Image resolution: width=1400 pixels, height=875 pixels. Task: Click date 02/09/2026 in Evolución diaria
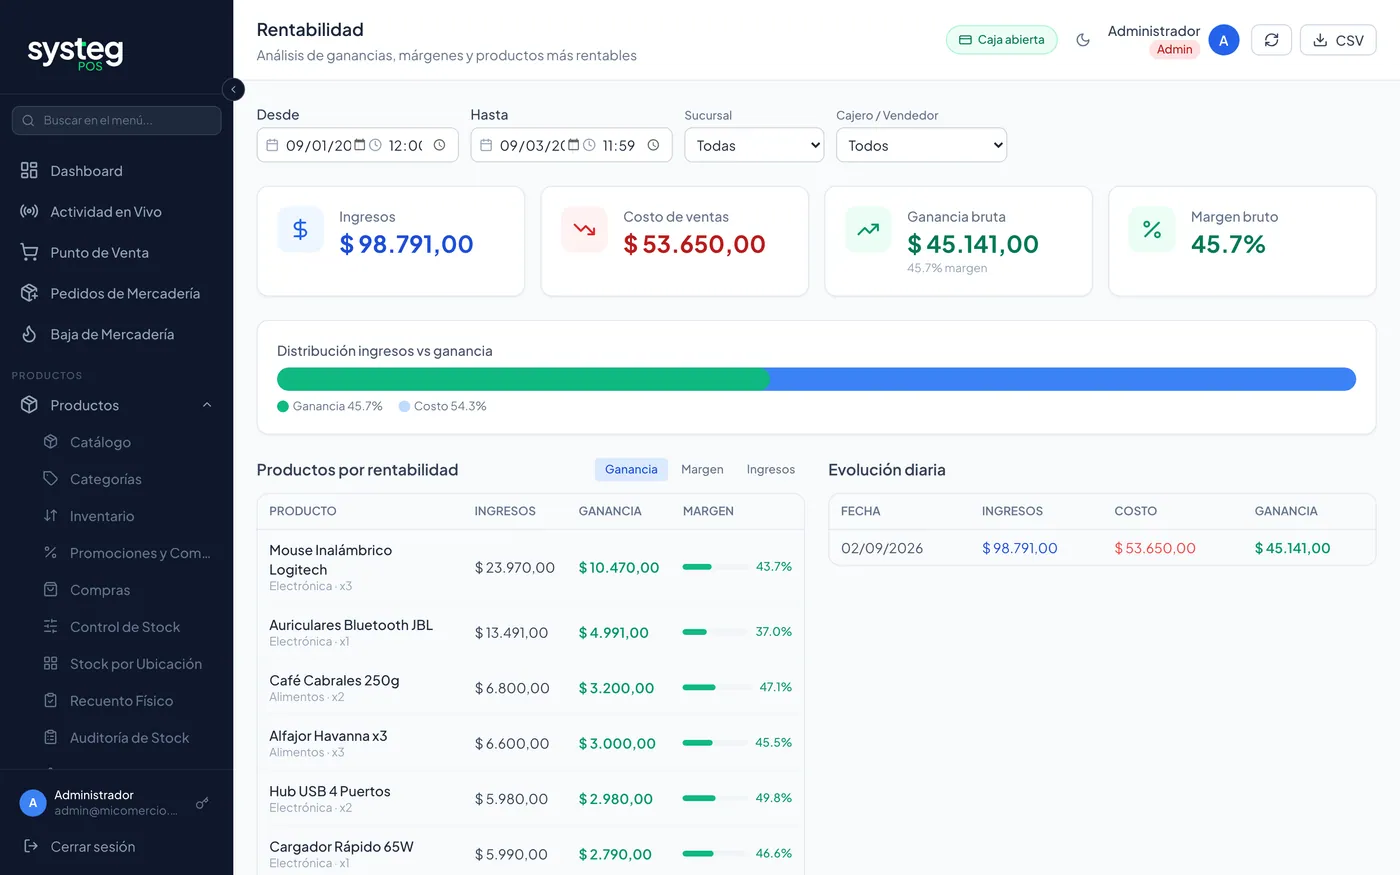[882, 548]
